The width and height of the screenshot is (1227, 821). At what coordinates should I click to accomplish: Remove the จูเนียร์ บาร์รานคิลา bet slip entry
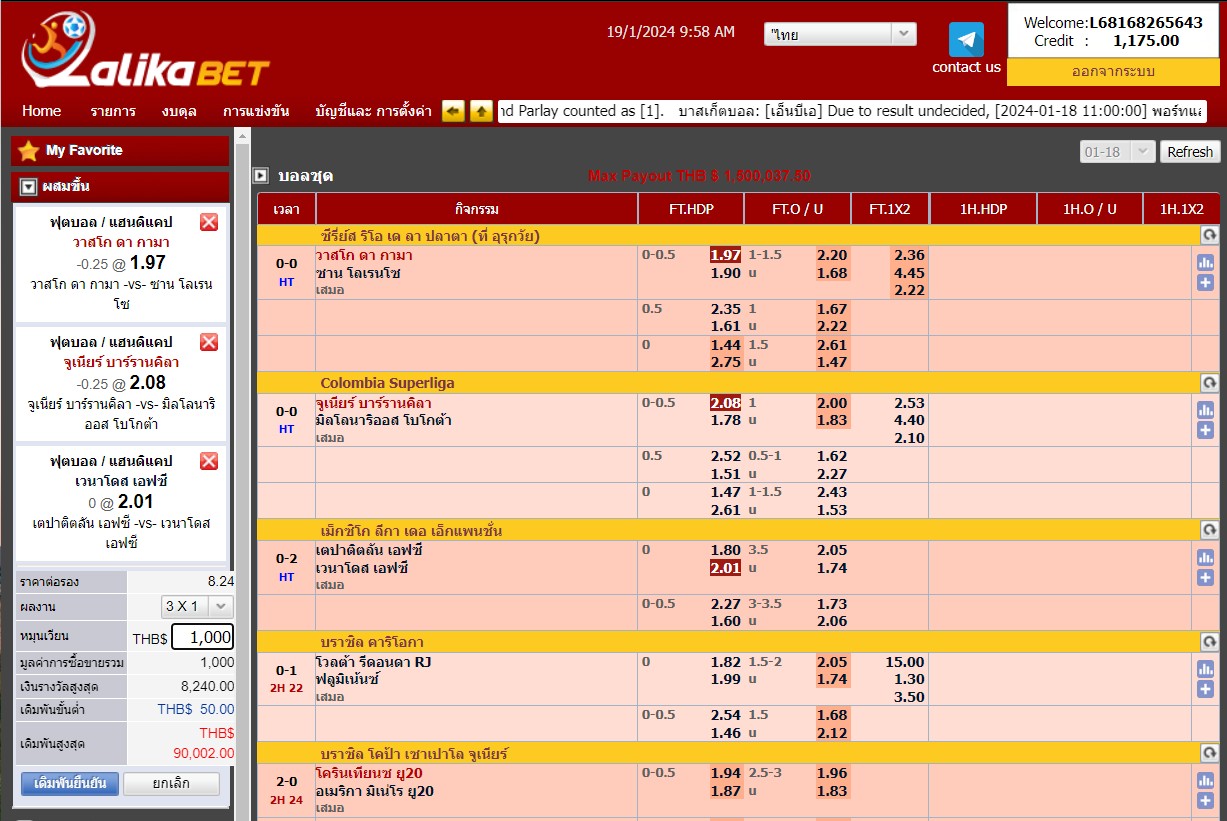(x=209, y=342)
